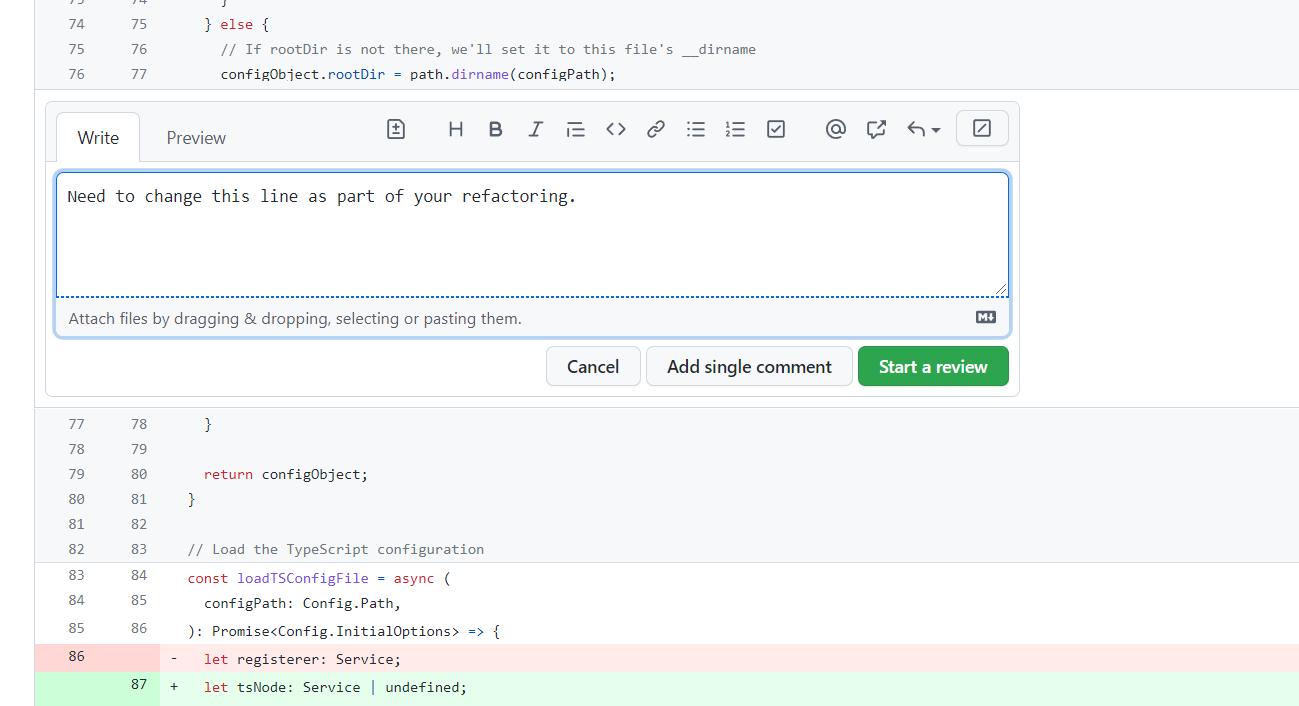This screenshot has height=706, width=1299.
Task: Click inside the comment text area
Action: [531, 240]
